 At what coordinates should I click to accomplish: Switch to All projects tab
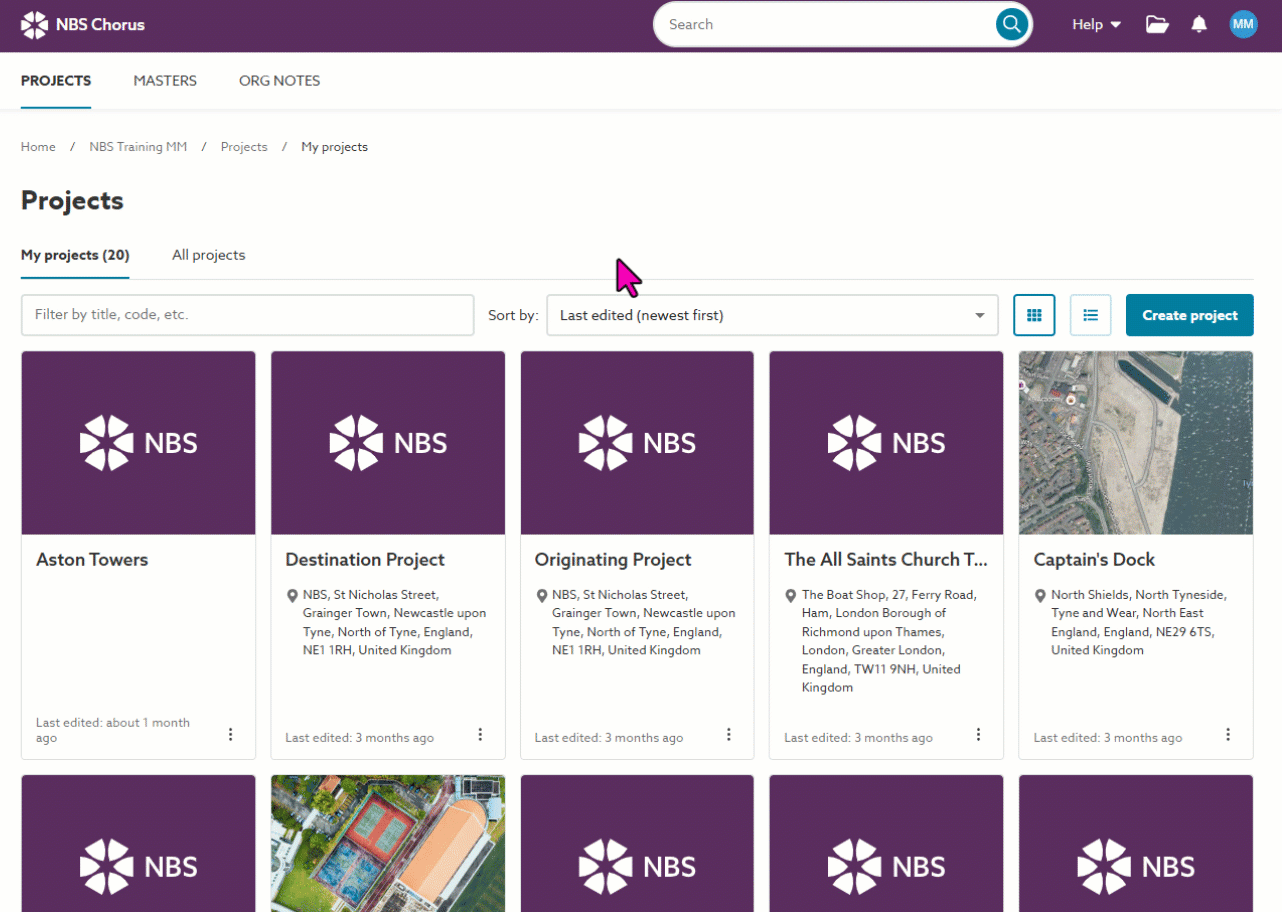click(208, 255)
